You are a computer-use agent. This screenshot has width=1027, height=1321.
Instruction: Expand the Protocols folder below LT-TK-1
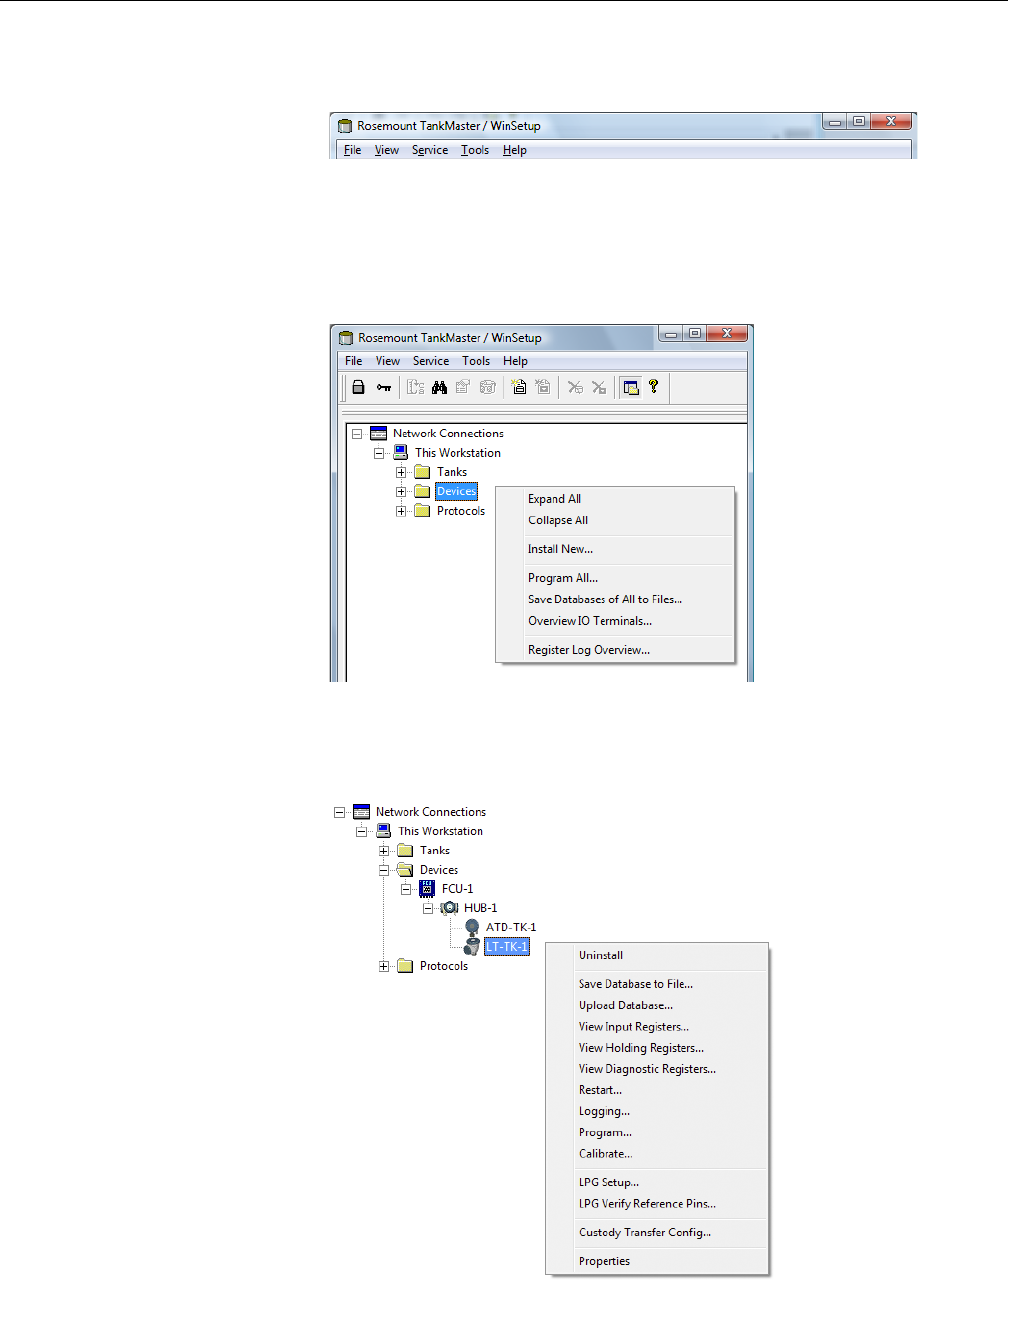(x=384, y=966)
